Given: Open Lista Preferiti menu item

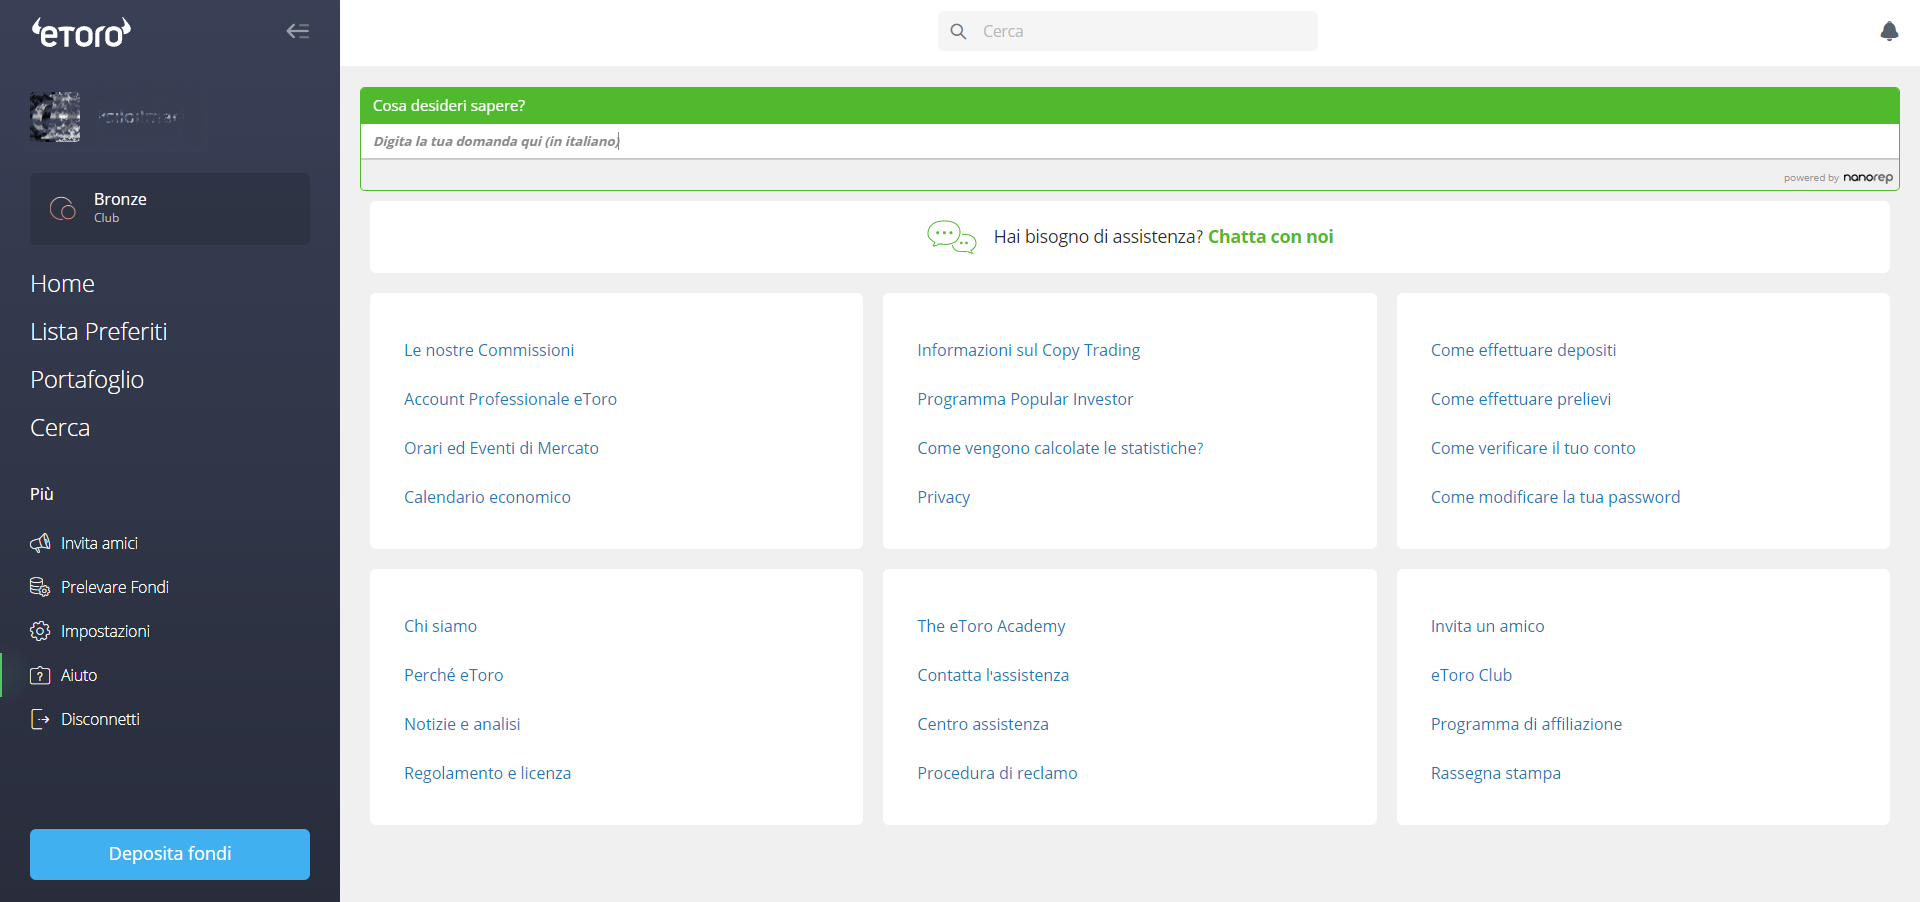Looking at the screenshot, I should pyautogui.click(x=99, y=332).
